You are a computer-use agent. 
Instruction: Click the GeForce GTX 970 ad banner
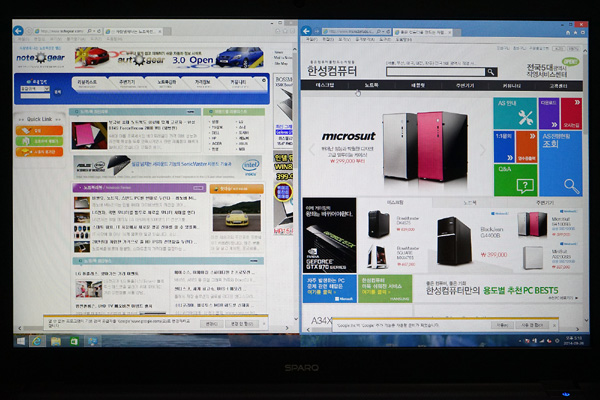click(x=329, y=235)
